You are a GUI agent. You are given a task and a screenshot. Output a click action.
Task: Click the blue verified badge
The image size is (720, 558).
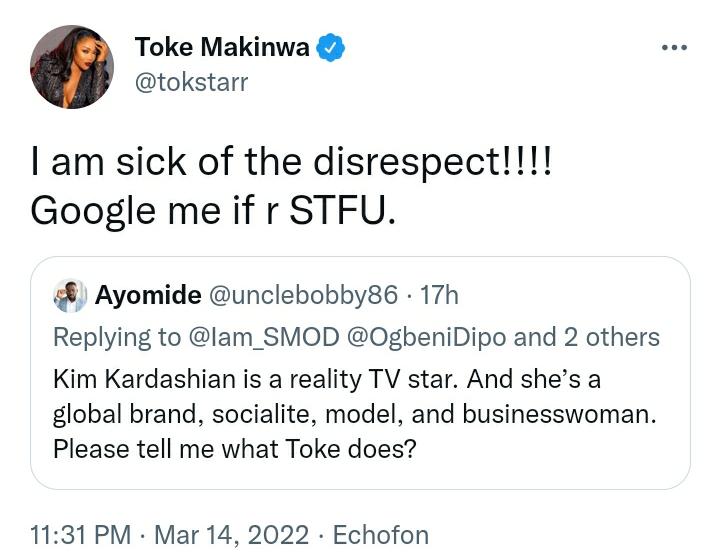(x=332, y=47)
